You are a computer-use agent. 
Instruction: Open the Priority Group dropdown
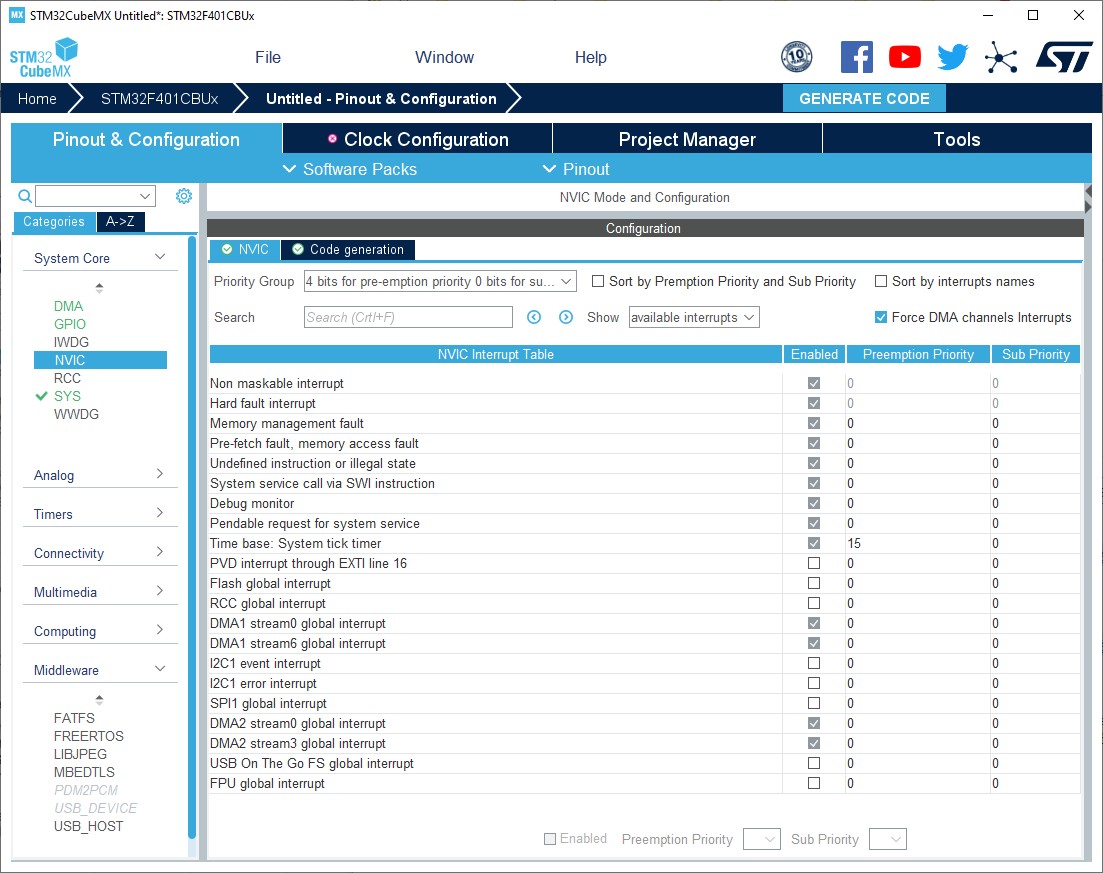coord(440,281)
